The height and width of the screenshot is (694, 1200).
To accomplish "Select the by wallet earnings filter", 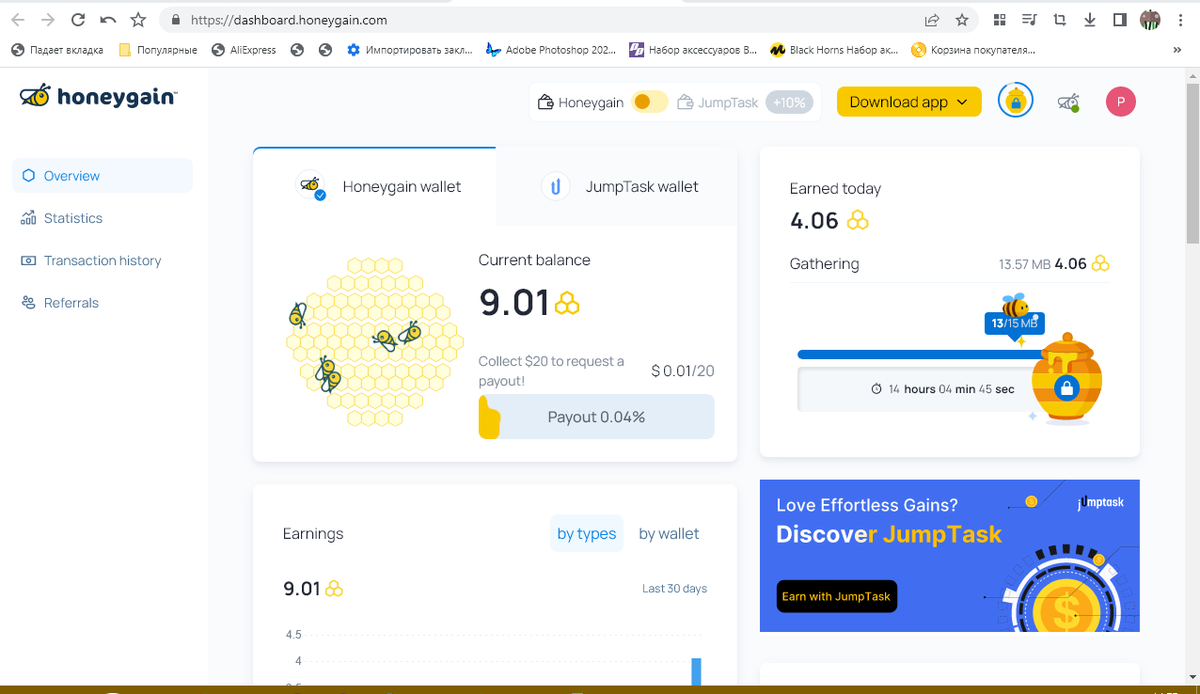I will (669, 534).
